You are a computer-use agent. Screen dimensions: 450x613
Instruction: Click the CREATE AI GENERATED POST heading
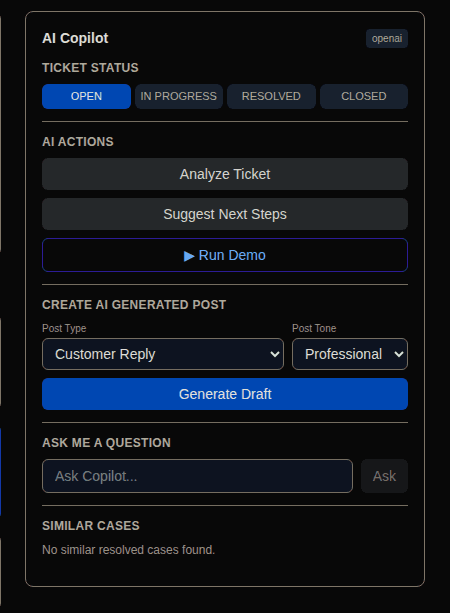(134, 305)
